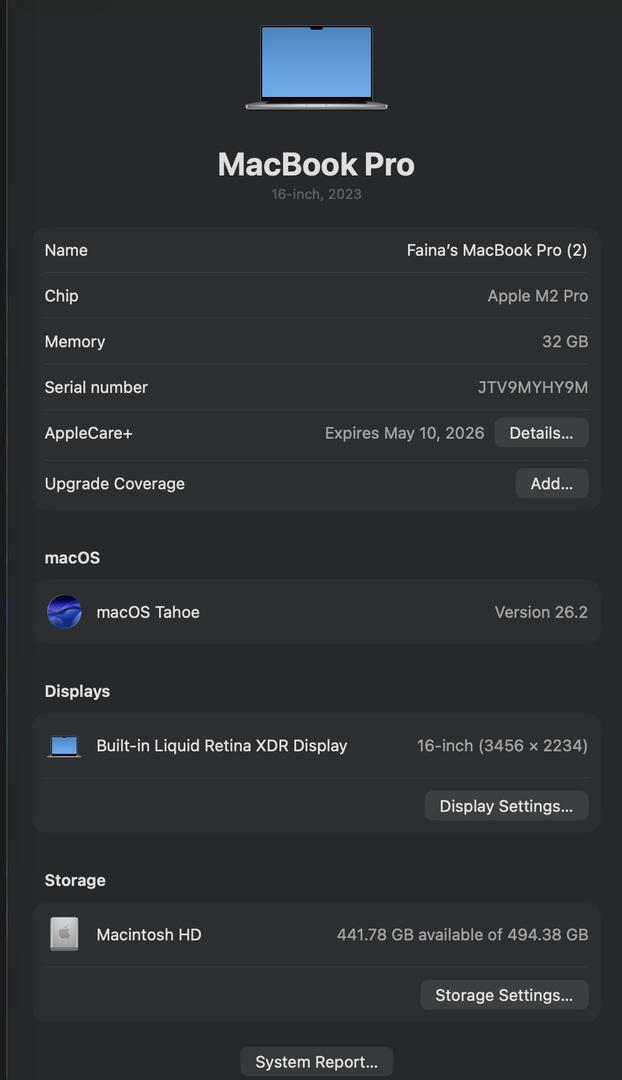Open Storage Settings
The height and width of the screenshot is (1080, 622).
click(504, 995)
